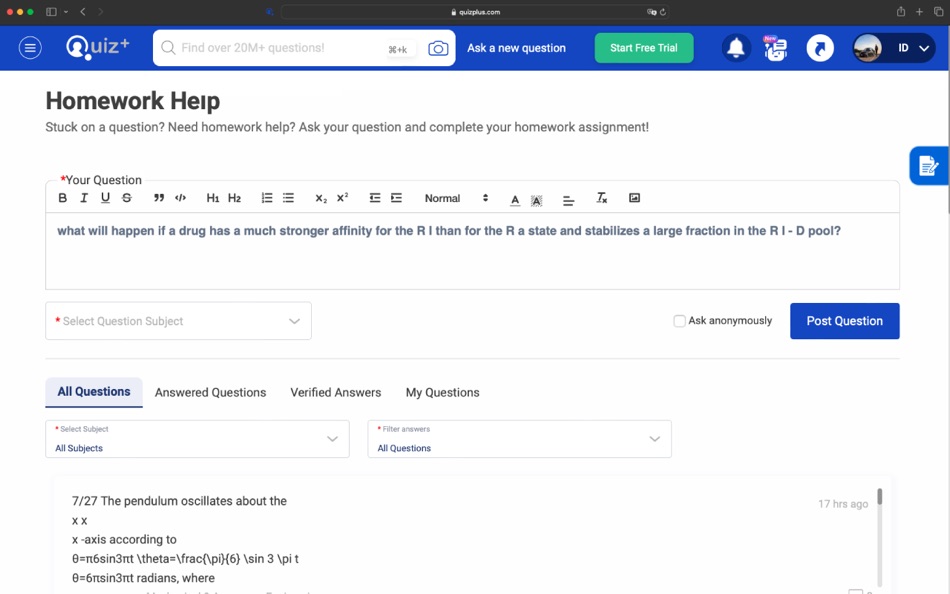Viewport: 950px width, 594px height.
Task: Open text color picker
Action: pyautogui.click(x=515, y=199)
